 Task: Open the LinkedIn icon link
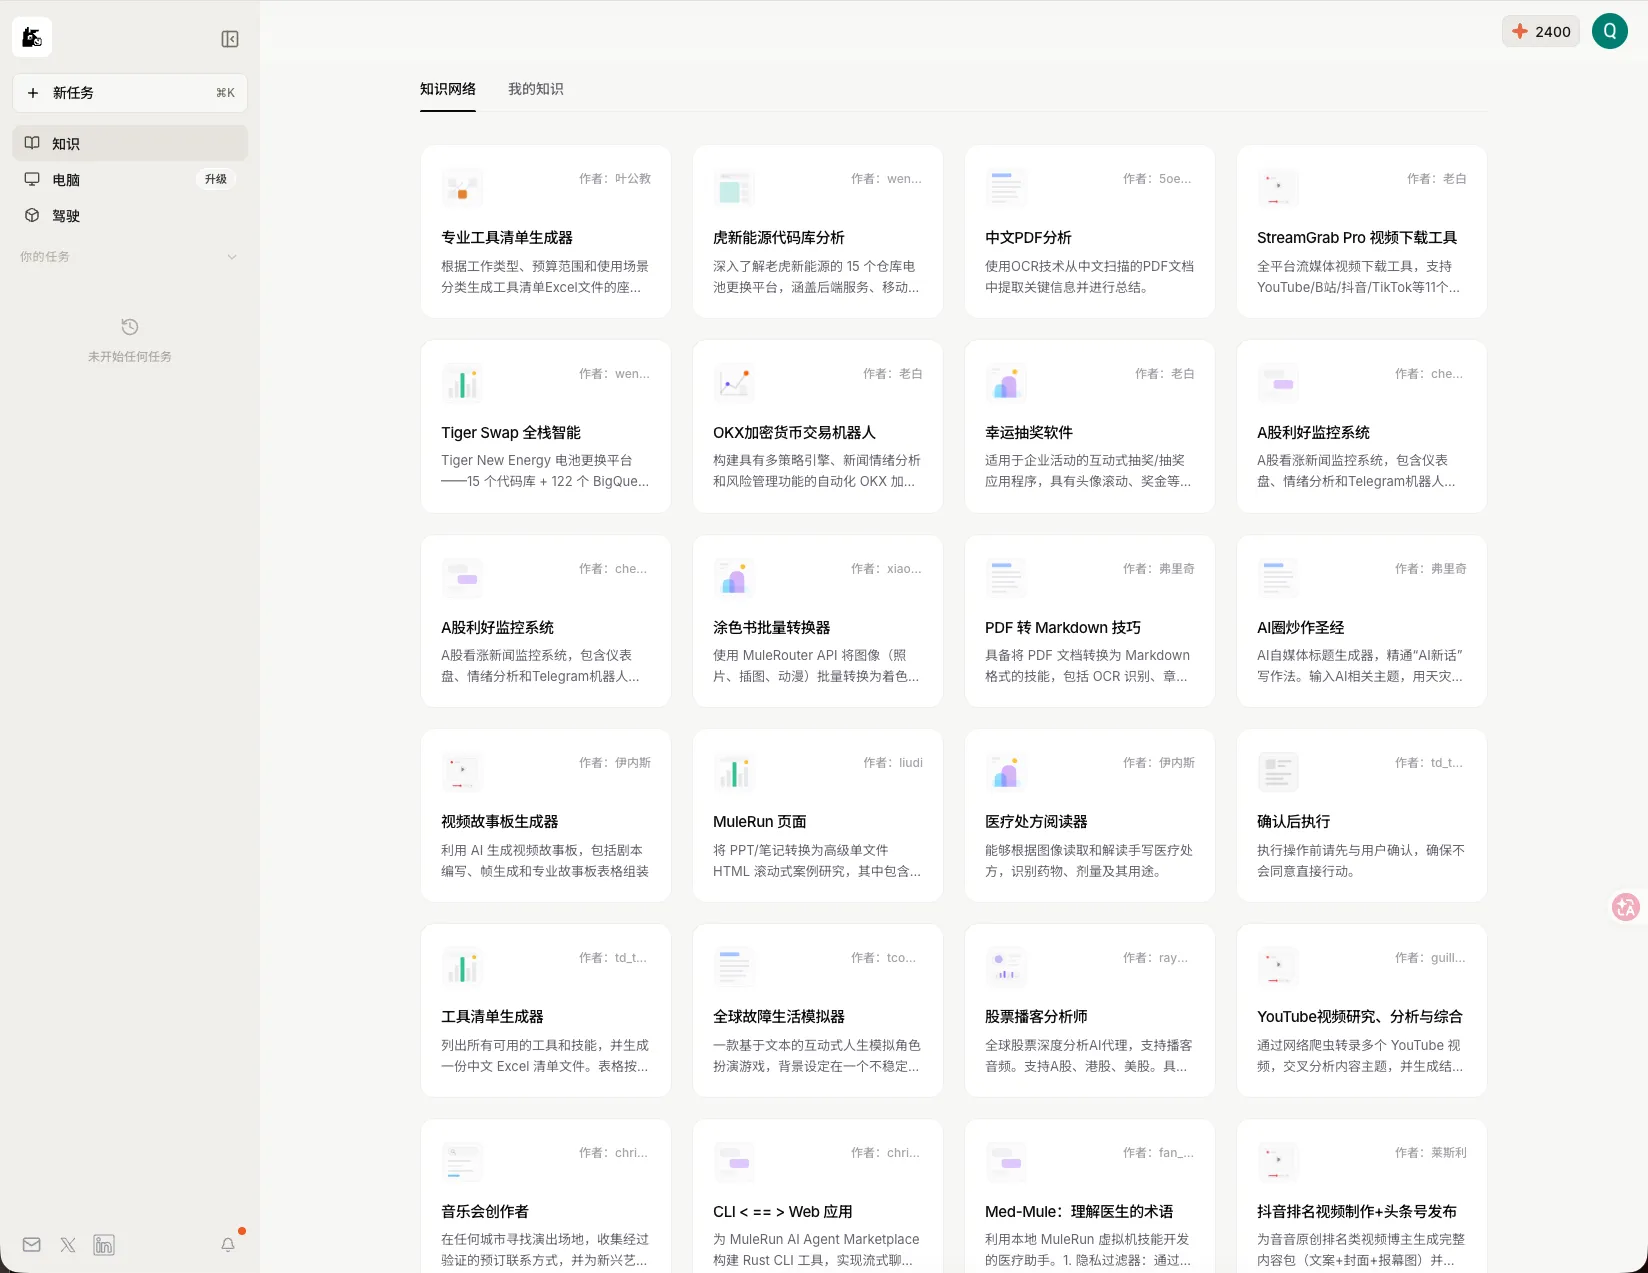[104, 1245]
